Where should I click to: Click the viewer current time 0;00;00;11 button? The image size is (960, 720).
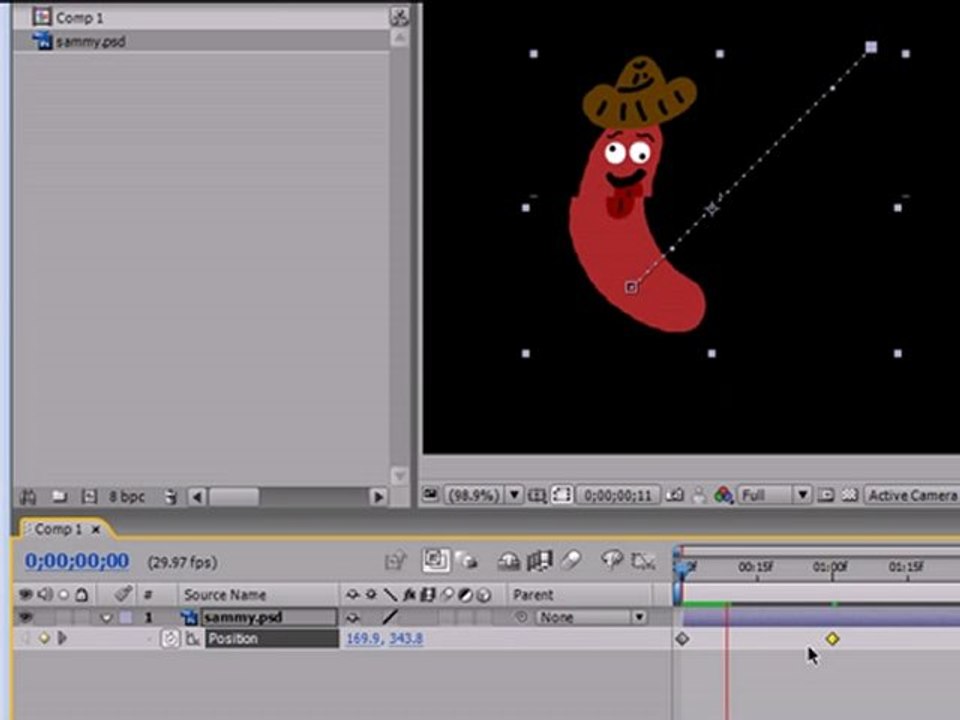click(x=618, y=495)
